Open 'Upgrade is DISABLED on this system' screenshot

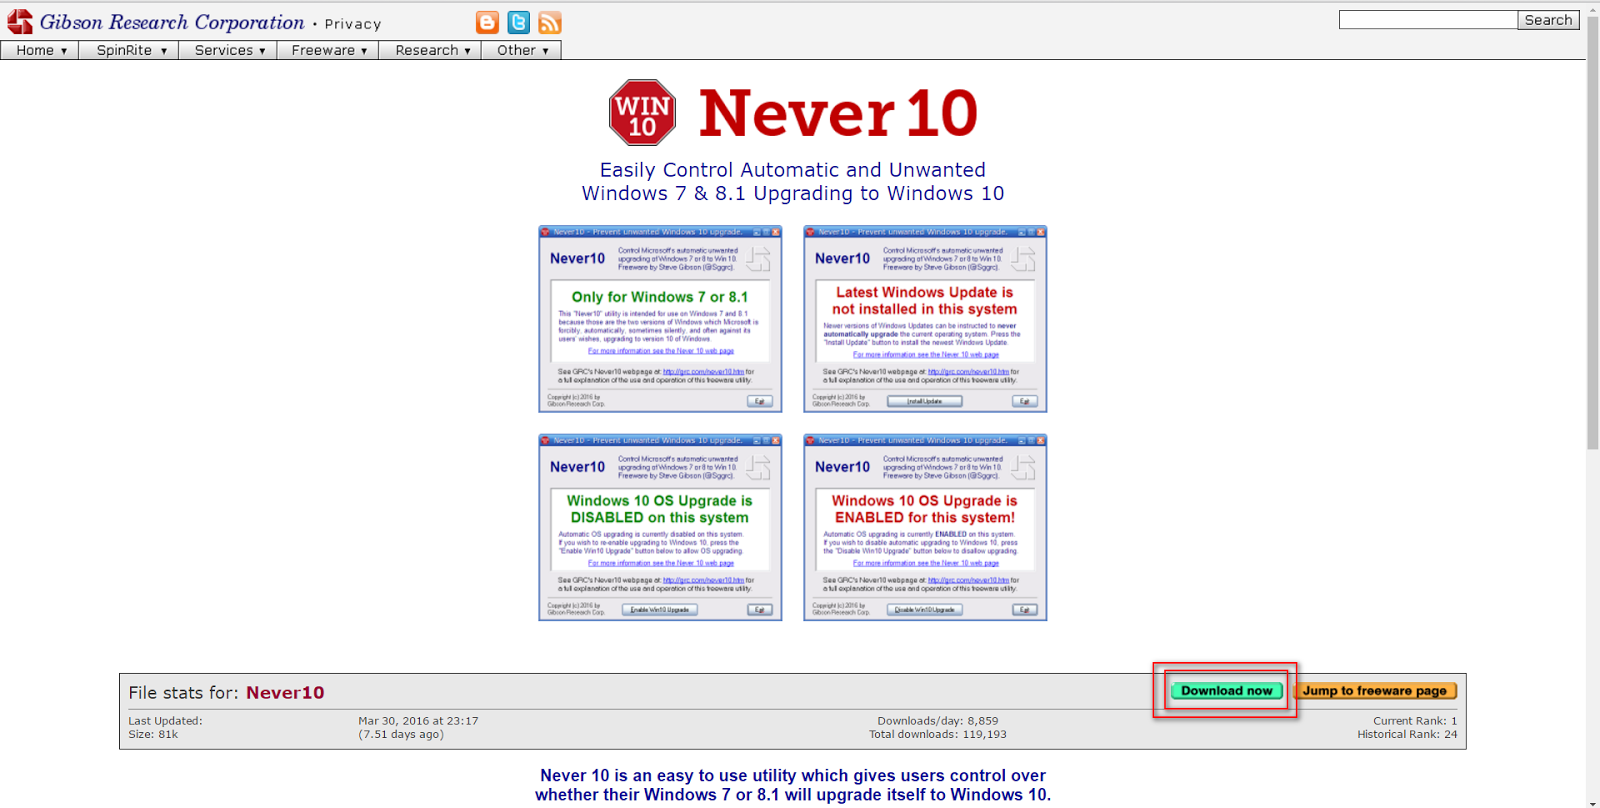pyautogui.click(x=660, y=528)
